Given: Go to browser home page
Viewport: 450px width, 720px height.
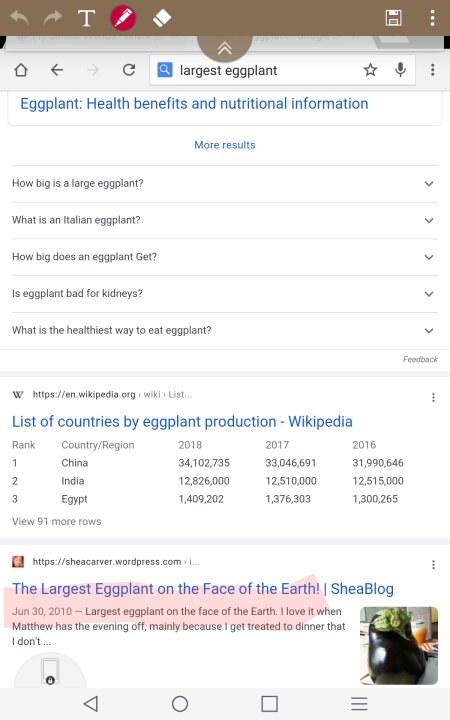Looking at the screenshot, I should [21, 70].
